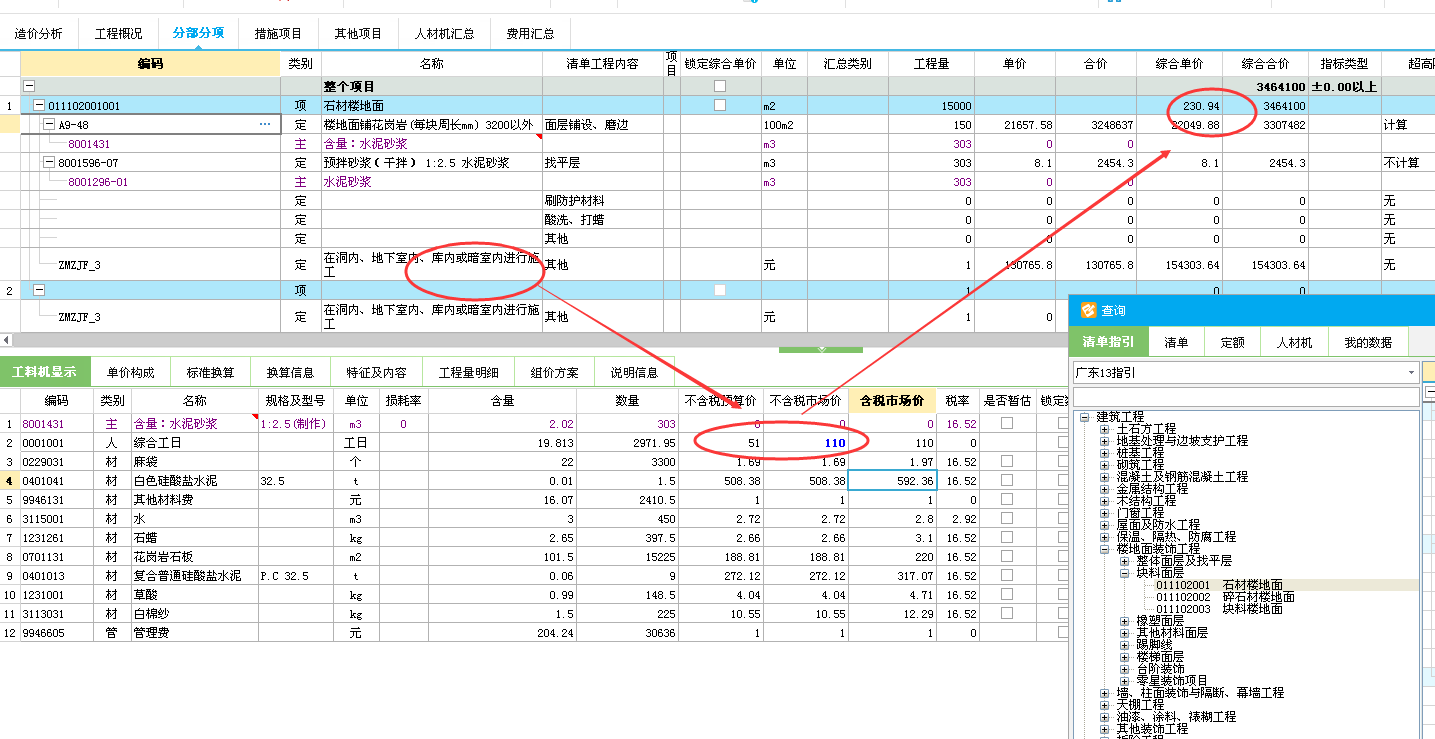Open 说明信息 tab
The height and width of the screenshot is (739, 1435).
(634, 372)
